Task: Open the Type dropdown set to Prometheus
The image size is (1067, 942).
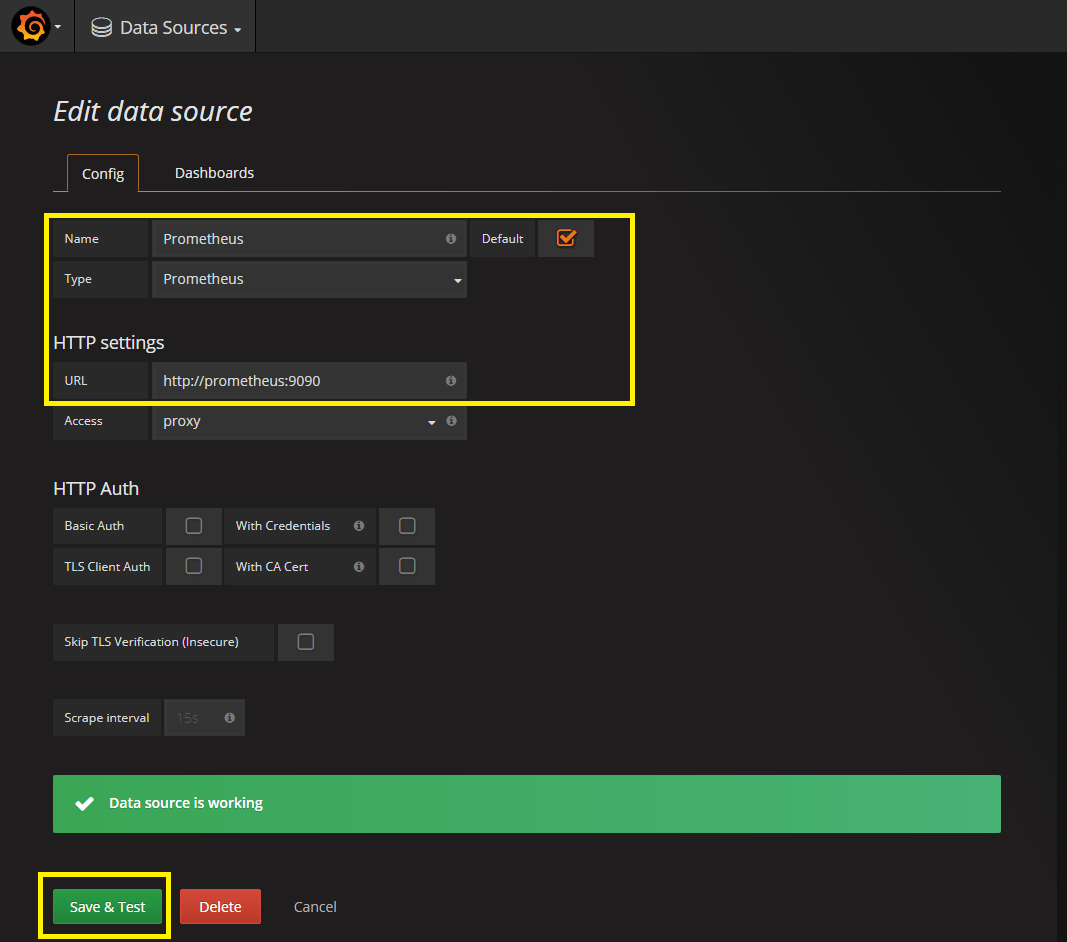Action: point(309,279)
